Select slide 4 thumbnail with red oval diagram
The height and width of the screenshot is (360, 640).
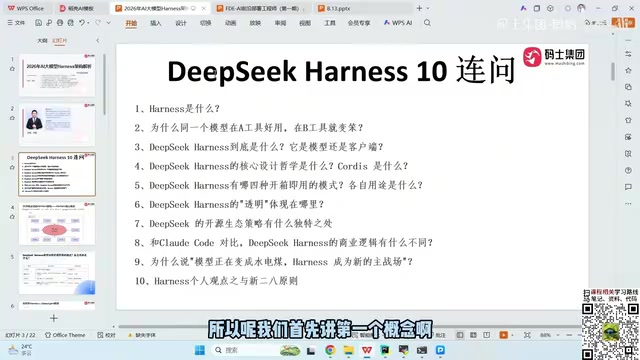tap(57, 224)
